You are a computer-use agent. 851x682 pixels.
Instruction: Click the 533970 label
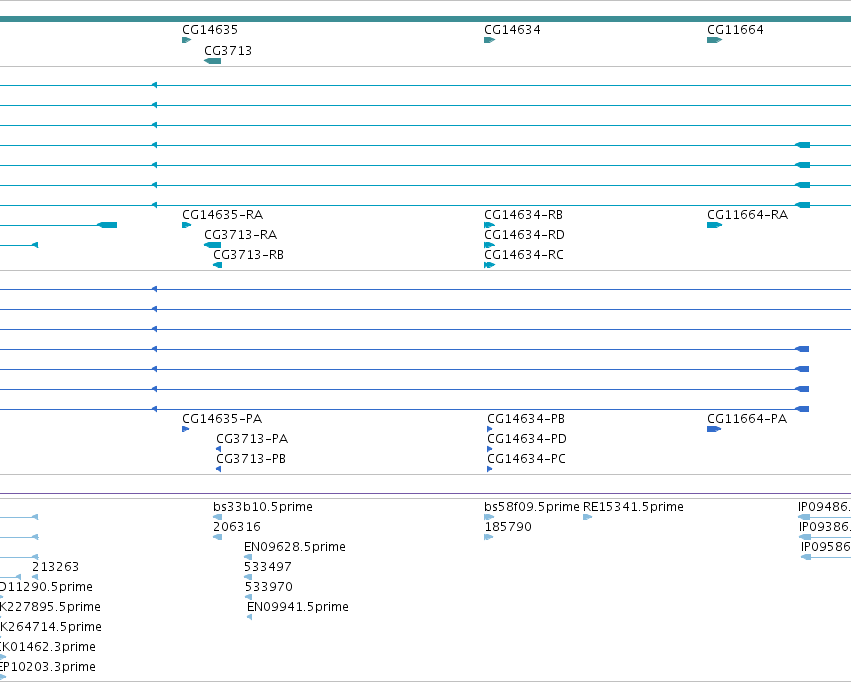pyautogui.click(x=269, y=587)
